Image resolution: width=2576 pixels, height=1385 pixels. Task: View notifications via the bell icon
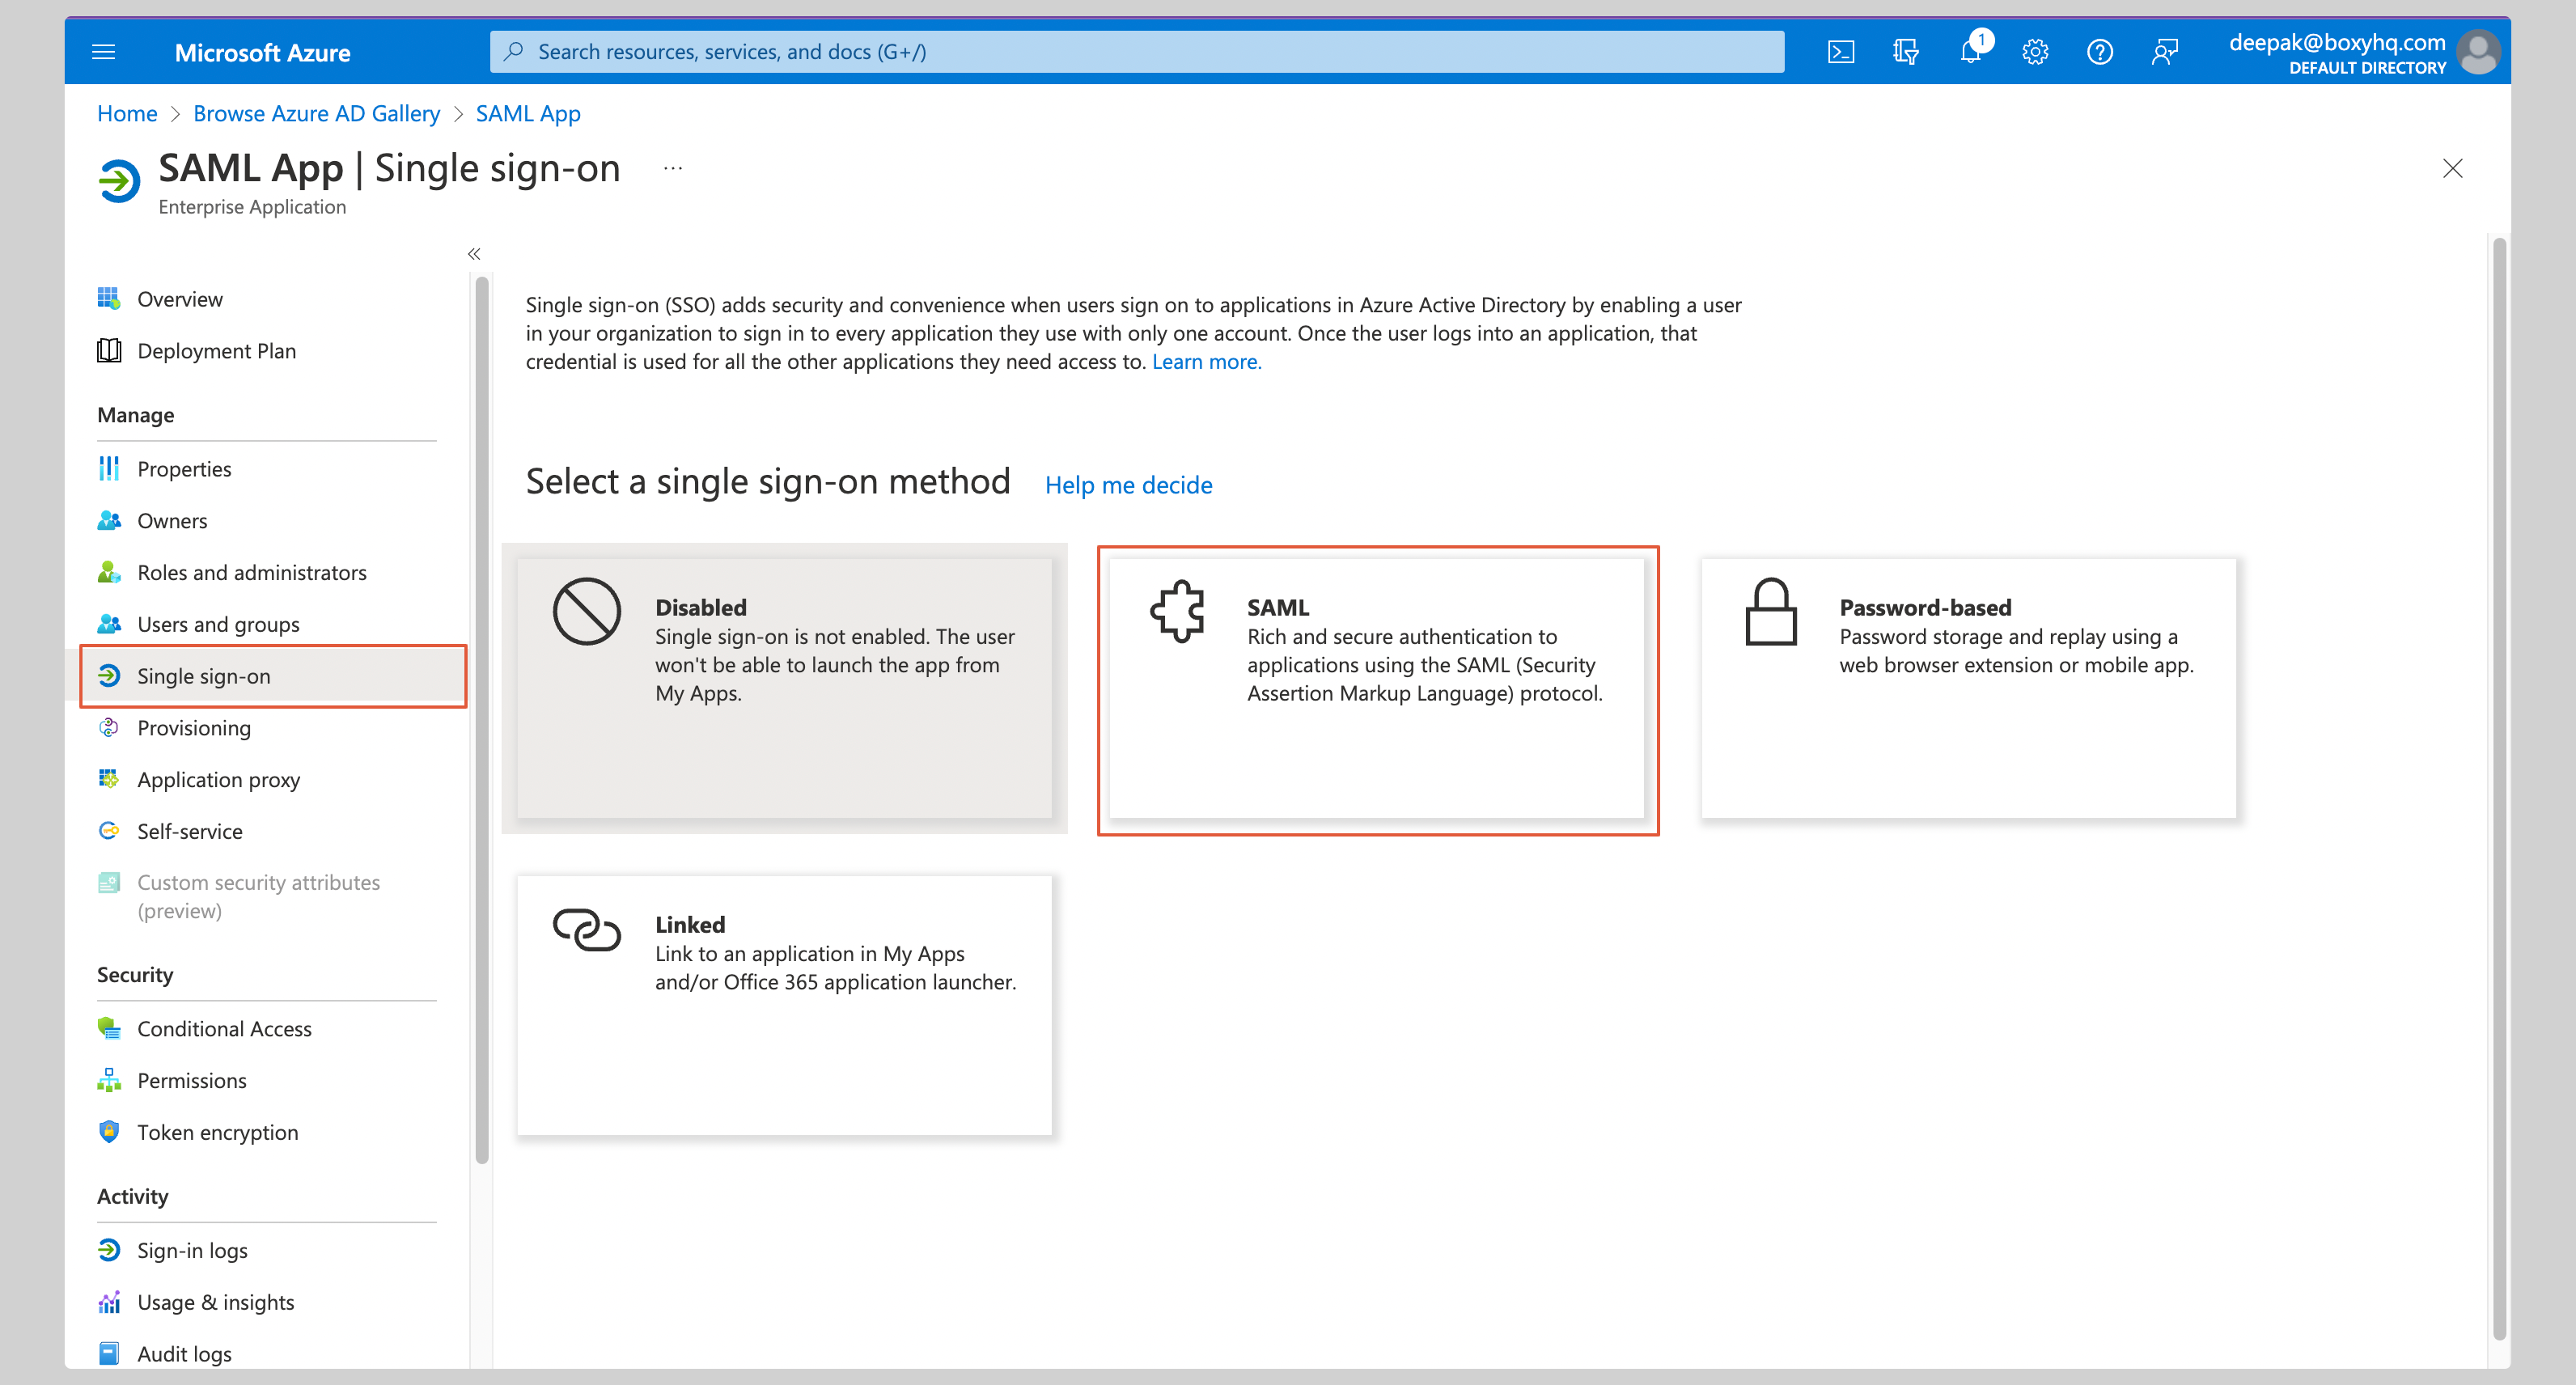point(1970,51)
